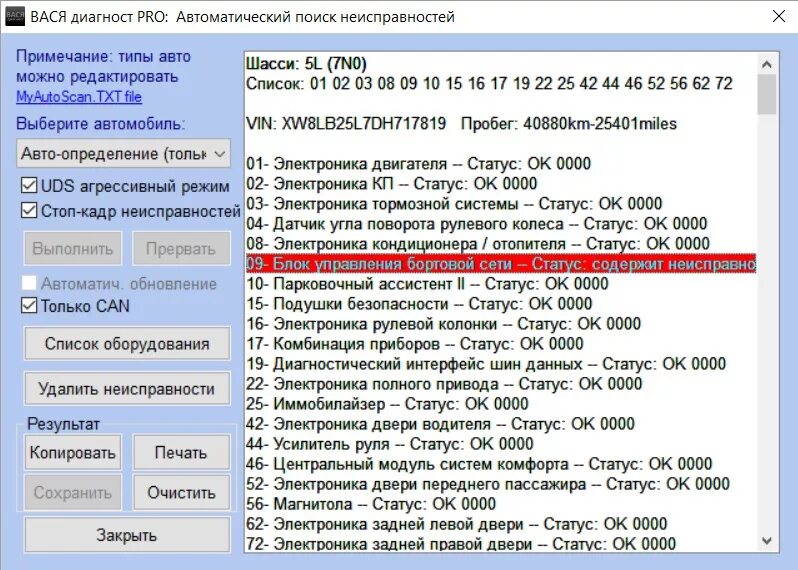
Task: Click the Сохранить button
Action: point(73,492)
